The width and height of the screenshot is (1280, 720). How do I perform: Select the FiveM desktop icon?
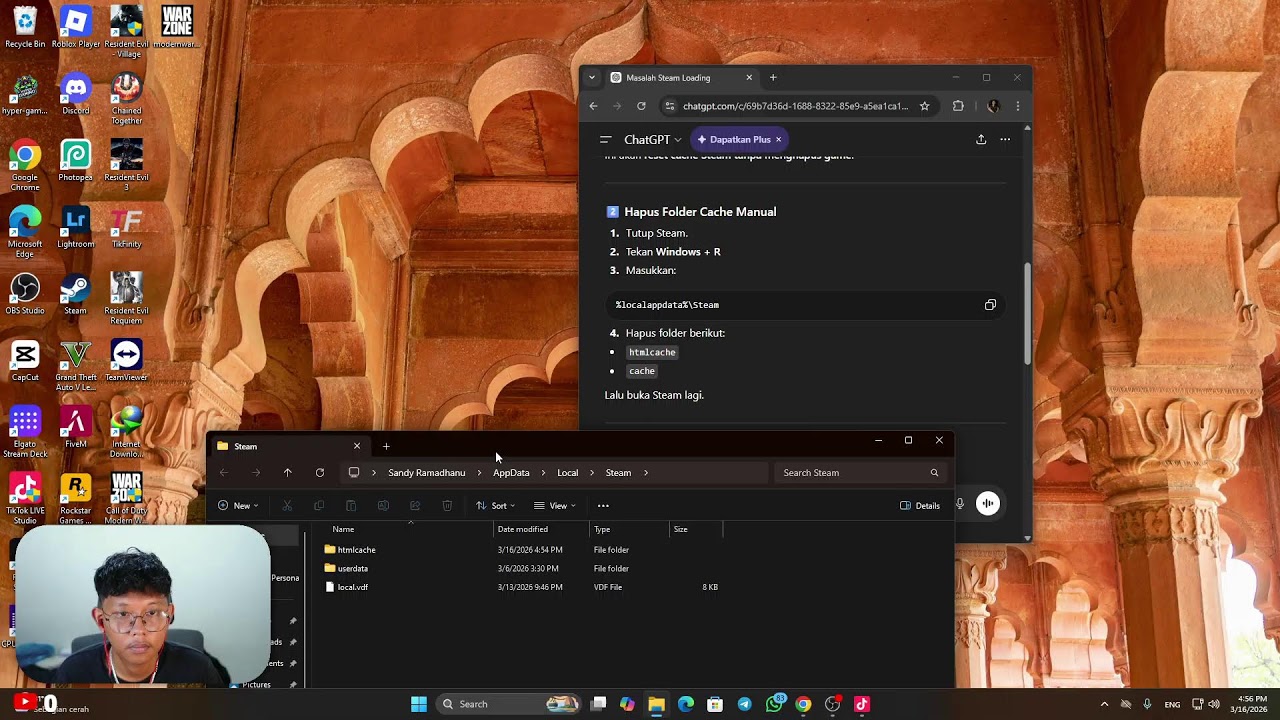coord(76,427)
